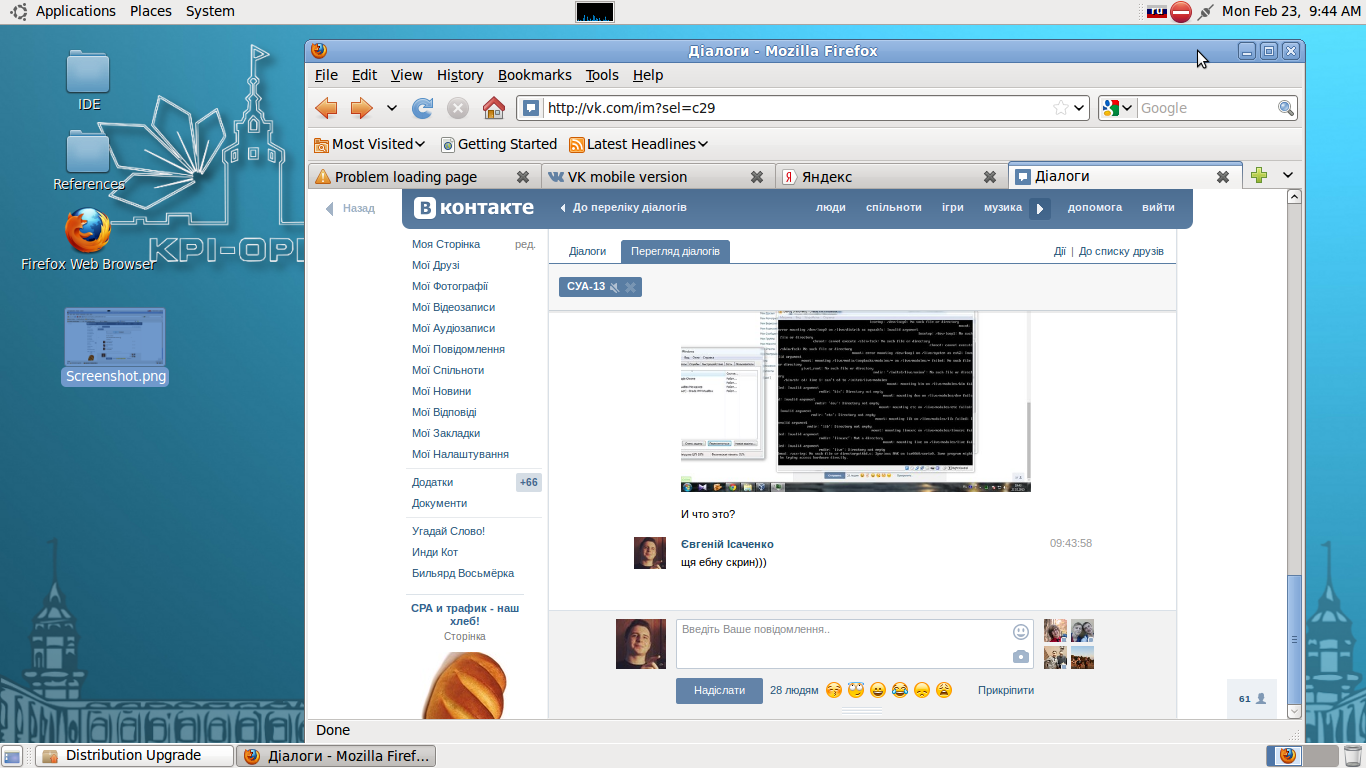Bookmark this page with the star

[x=1061, y=108]
